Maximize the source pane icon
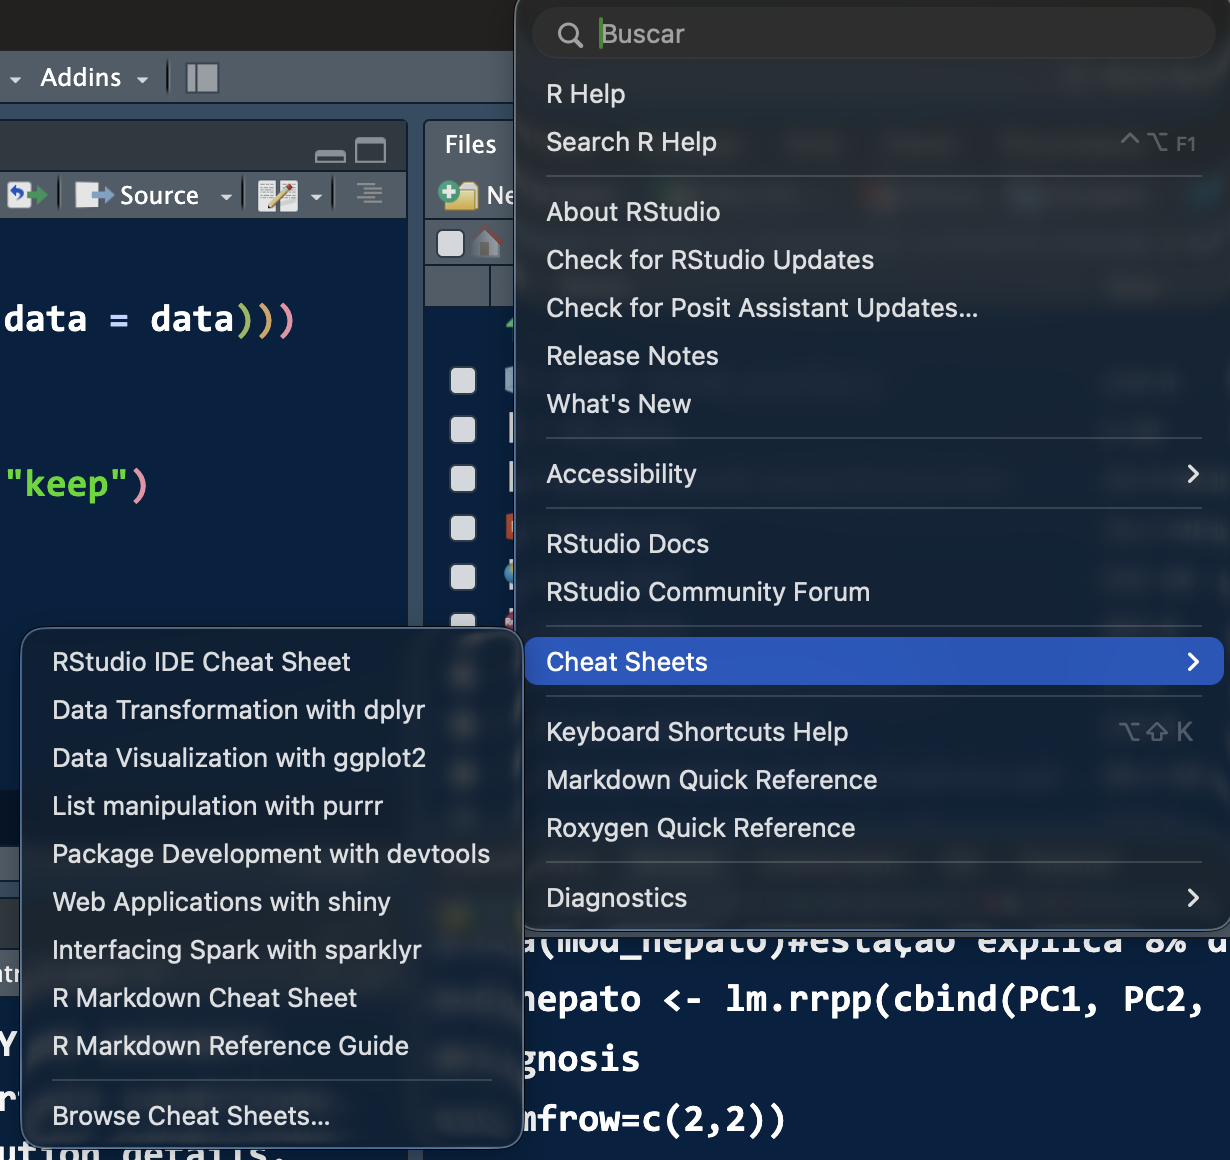1230x1160 pixels. [370, 151]
